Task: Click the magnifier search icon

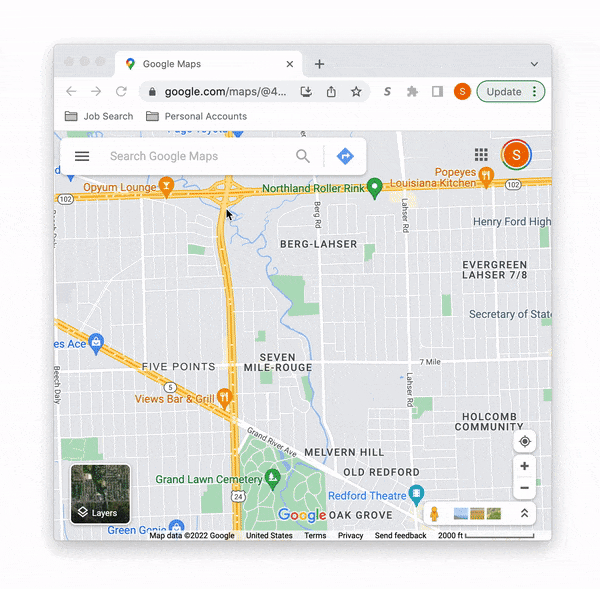Action: tap(303, 156)
